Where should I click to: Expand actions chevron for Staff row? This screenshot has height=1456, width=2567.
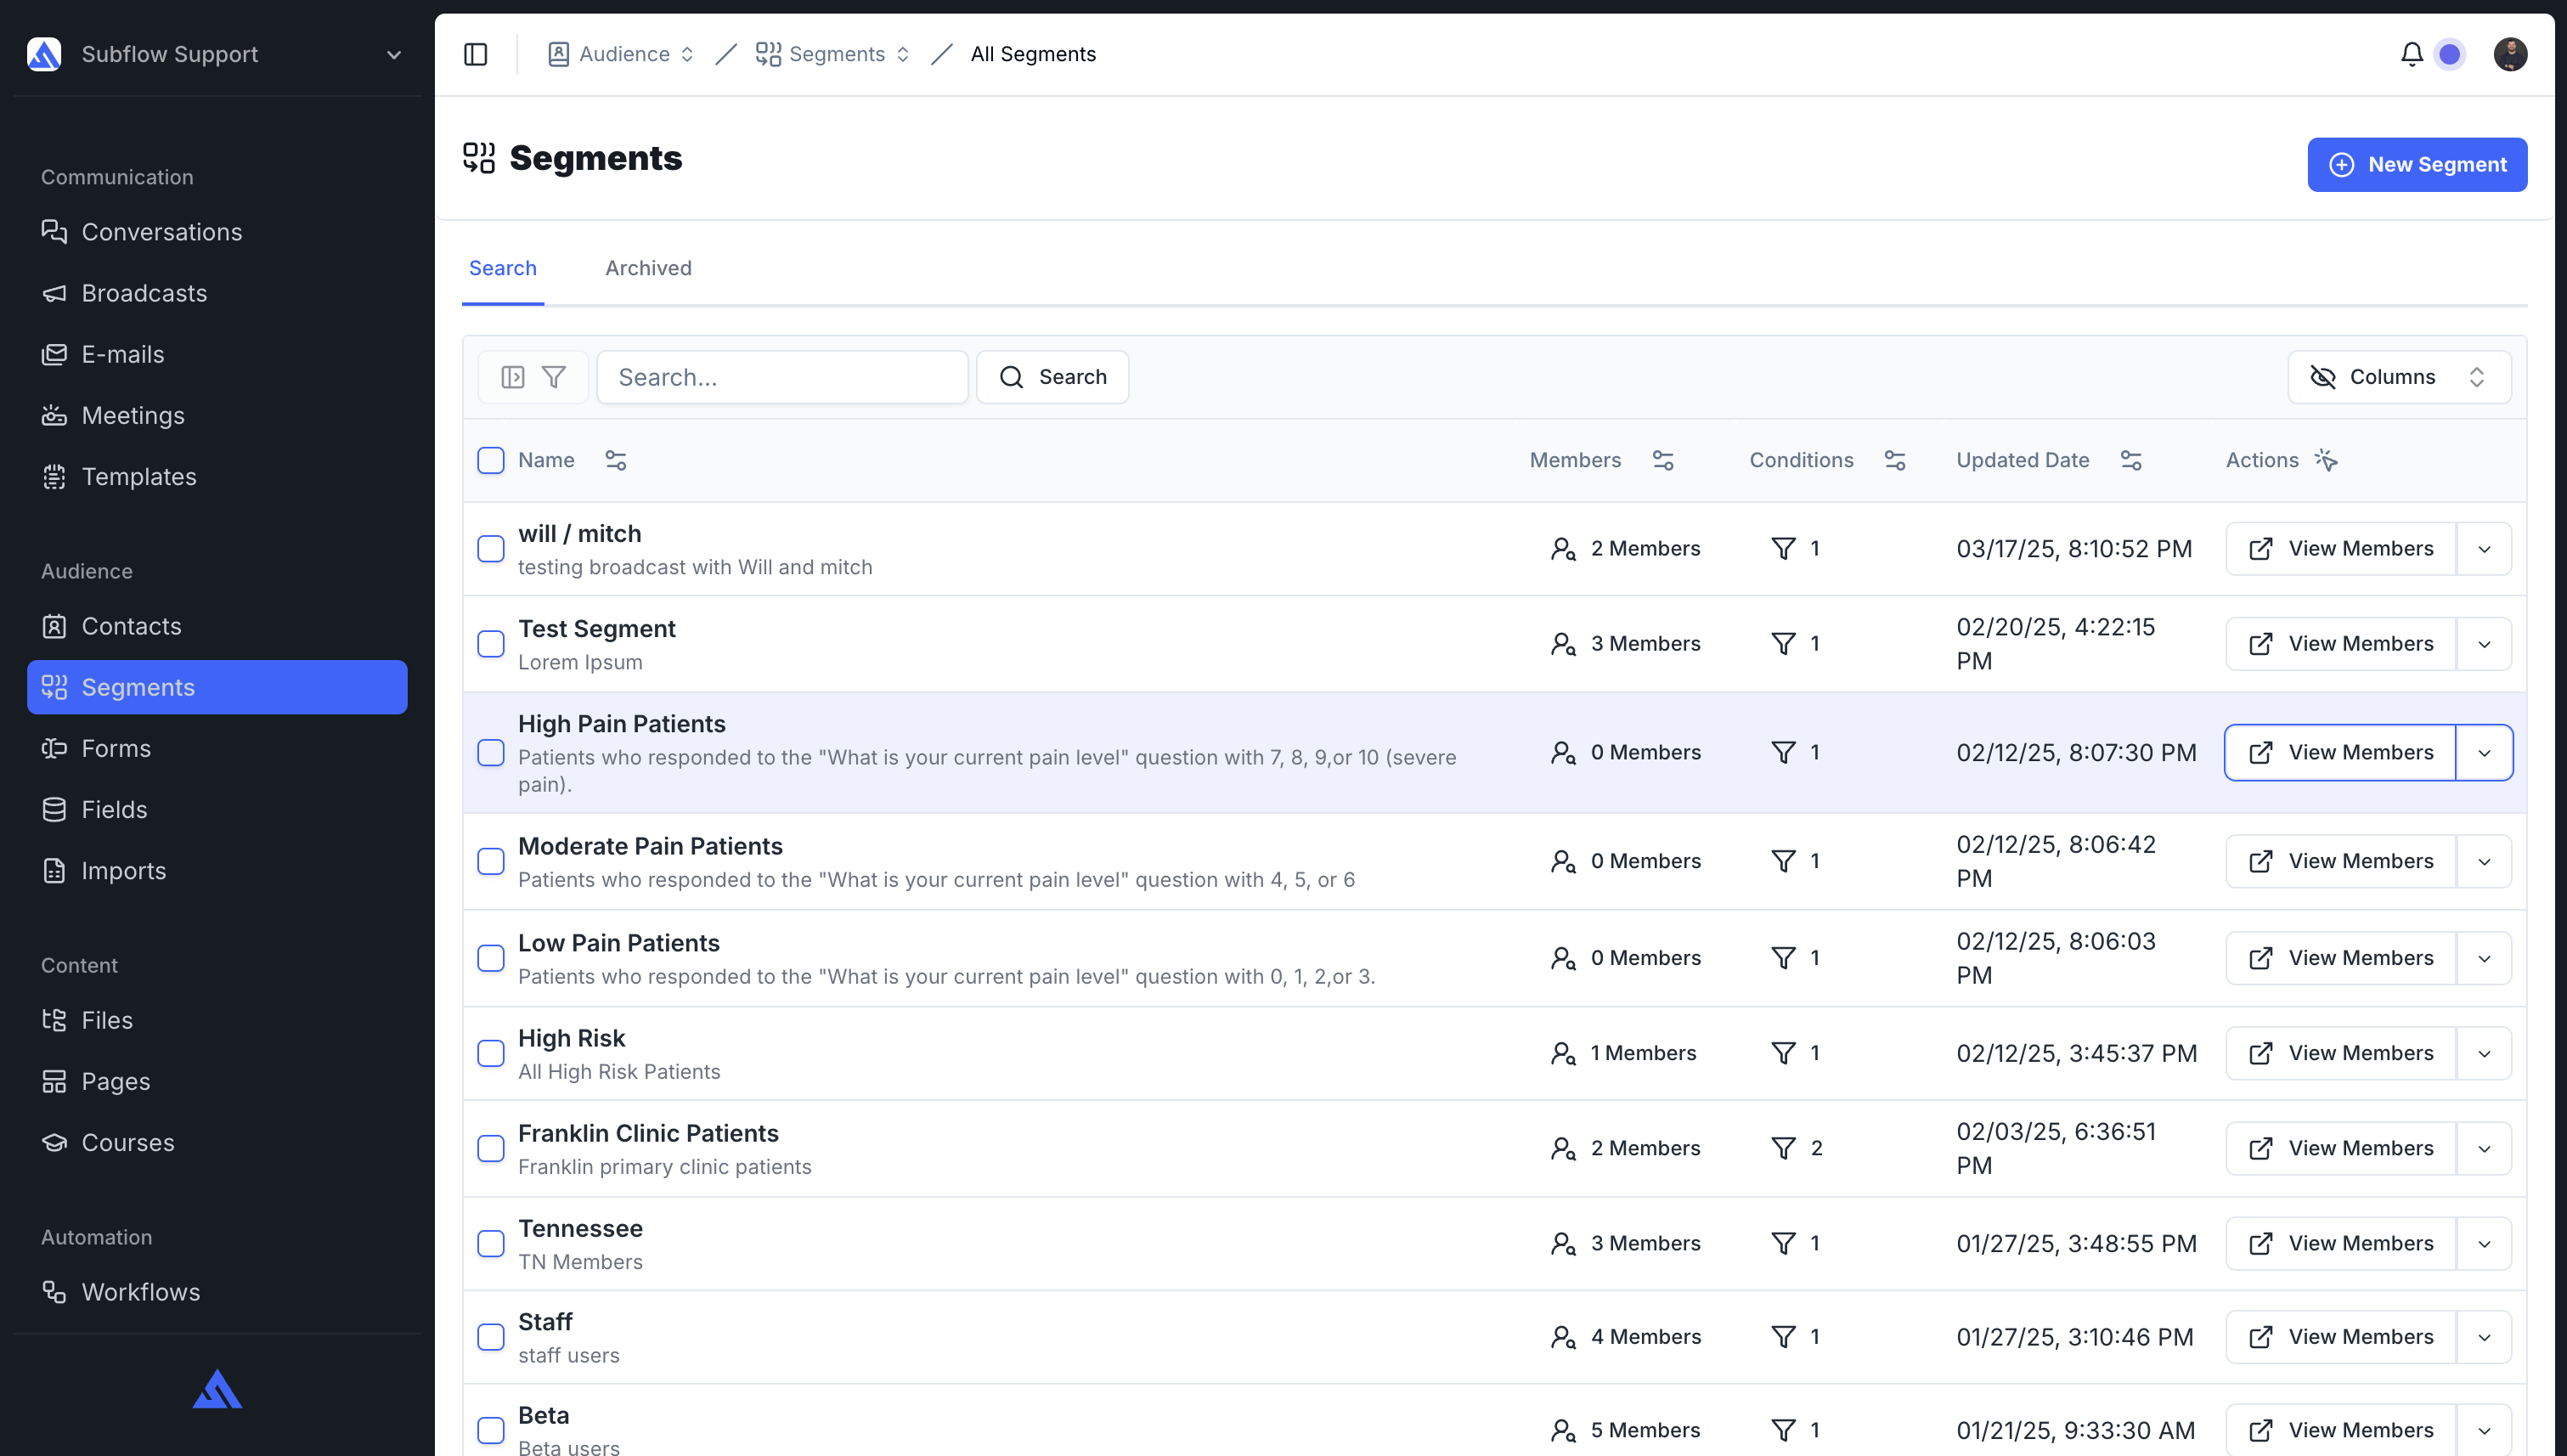(x=2484, y=1337)
